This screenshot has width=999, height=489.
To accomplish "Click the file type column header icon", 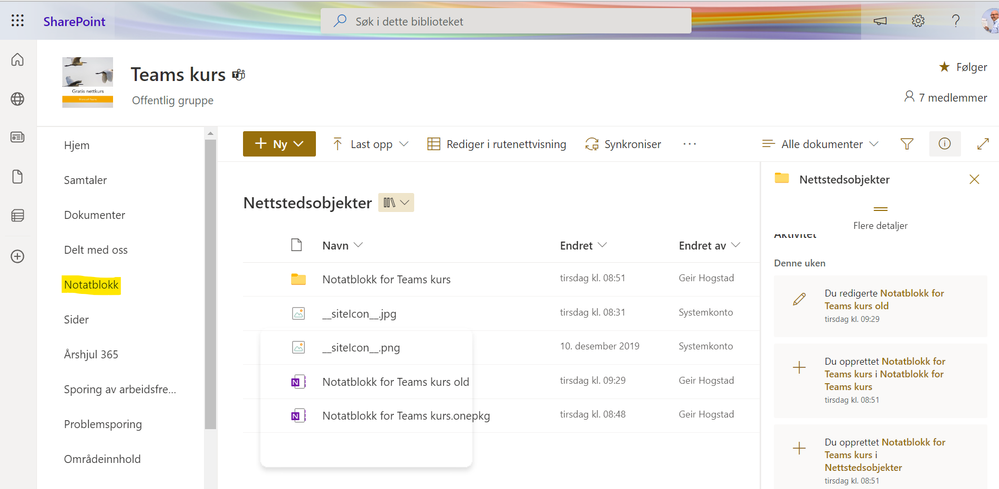I will (296, 245).
